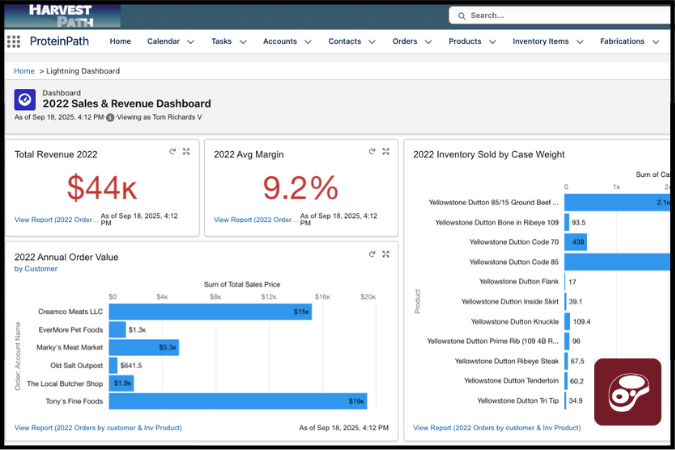Click the ProteinPath app name
Image resolution: width=675 pixels, height=450 pixels.
point(59,41)
